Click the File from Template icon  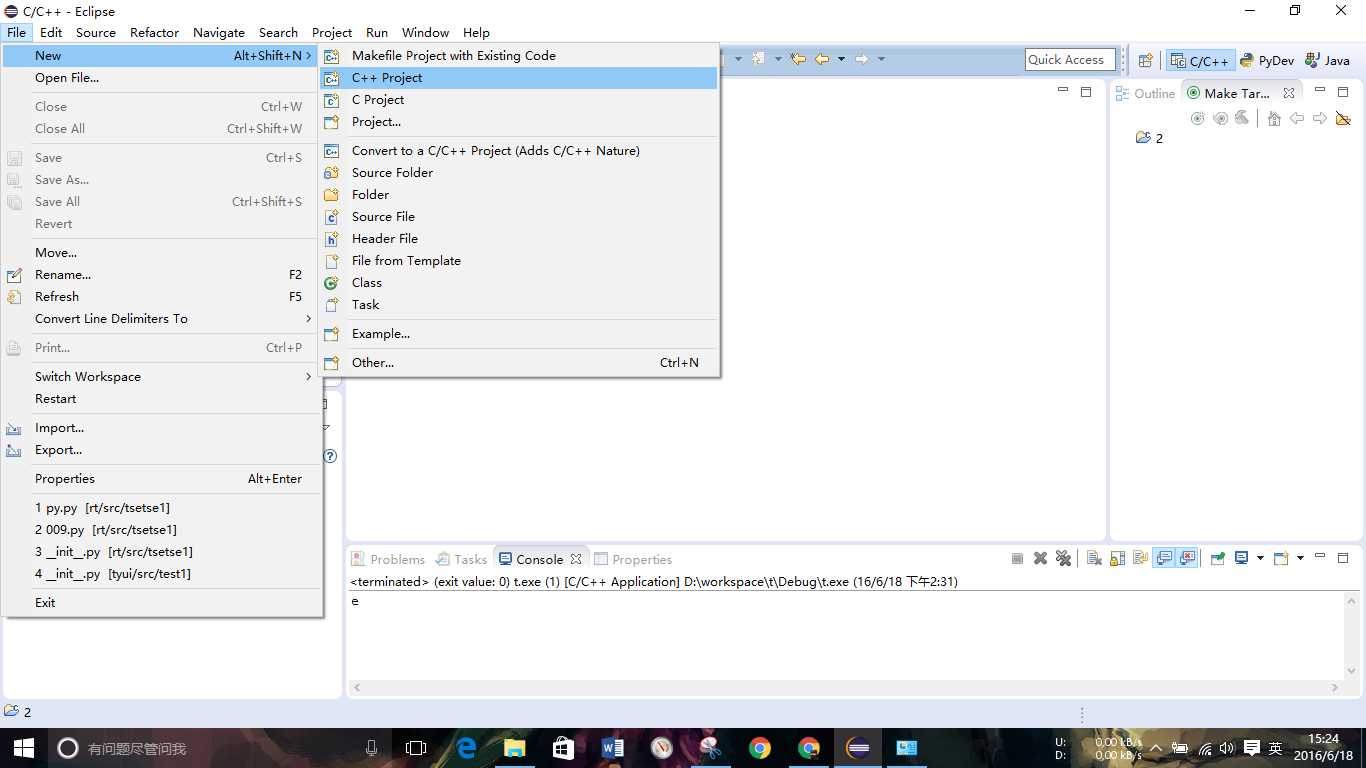pyautogui.click(x=332, y=261)
